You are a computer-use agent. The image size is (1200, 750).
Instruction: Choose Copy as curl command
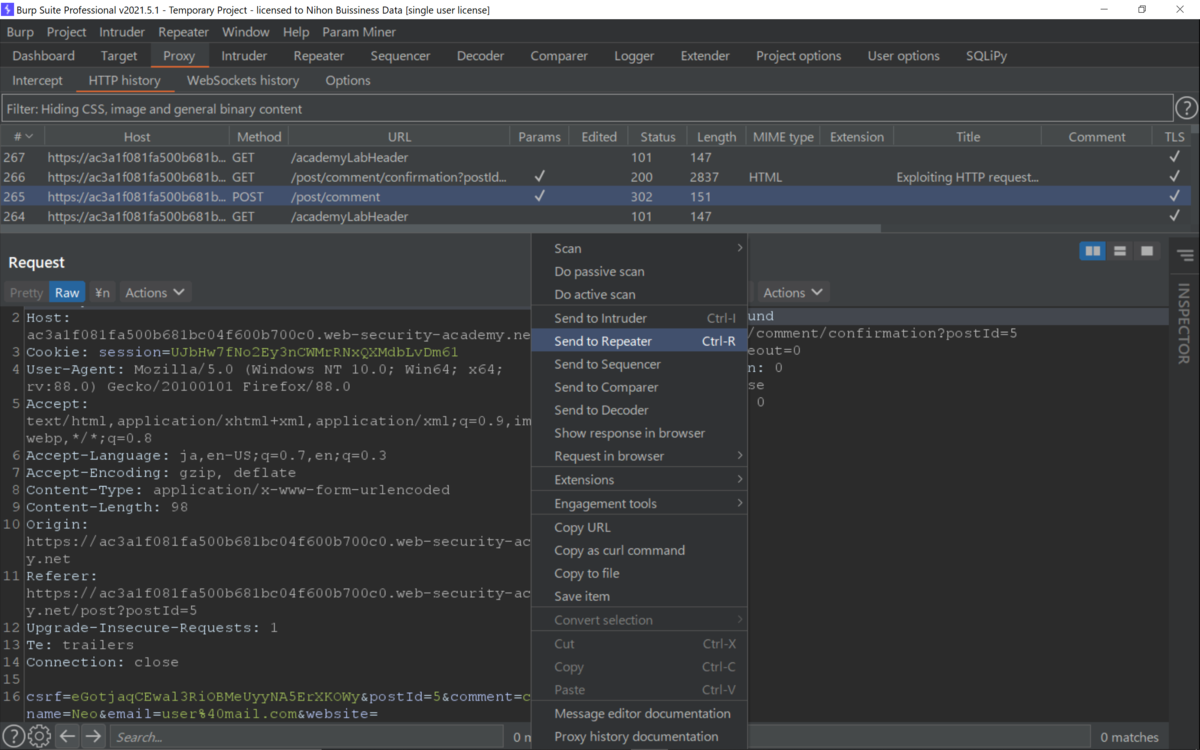click(640, 550)
